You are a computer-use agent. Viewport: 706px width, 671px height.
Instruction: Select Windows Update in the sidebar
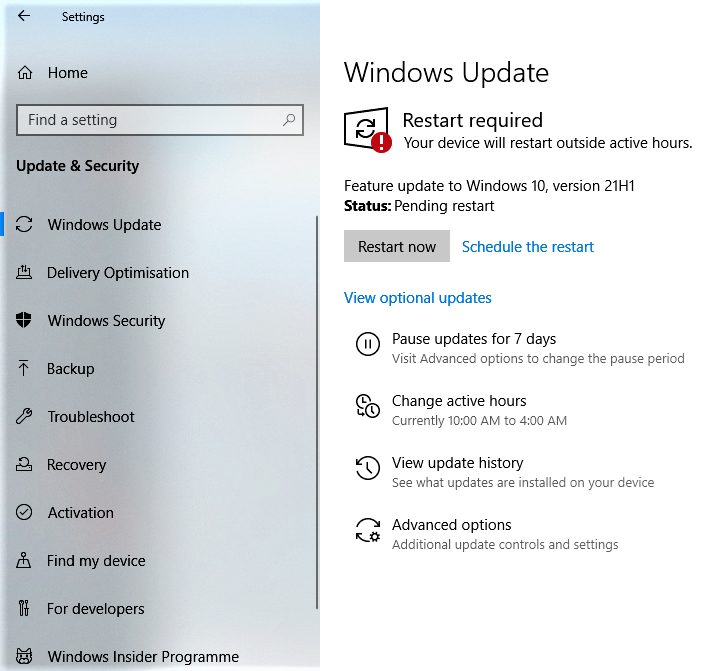104,224
